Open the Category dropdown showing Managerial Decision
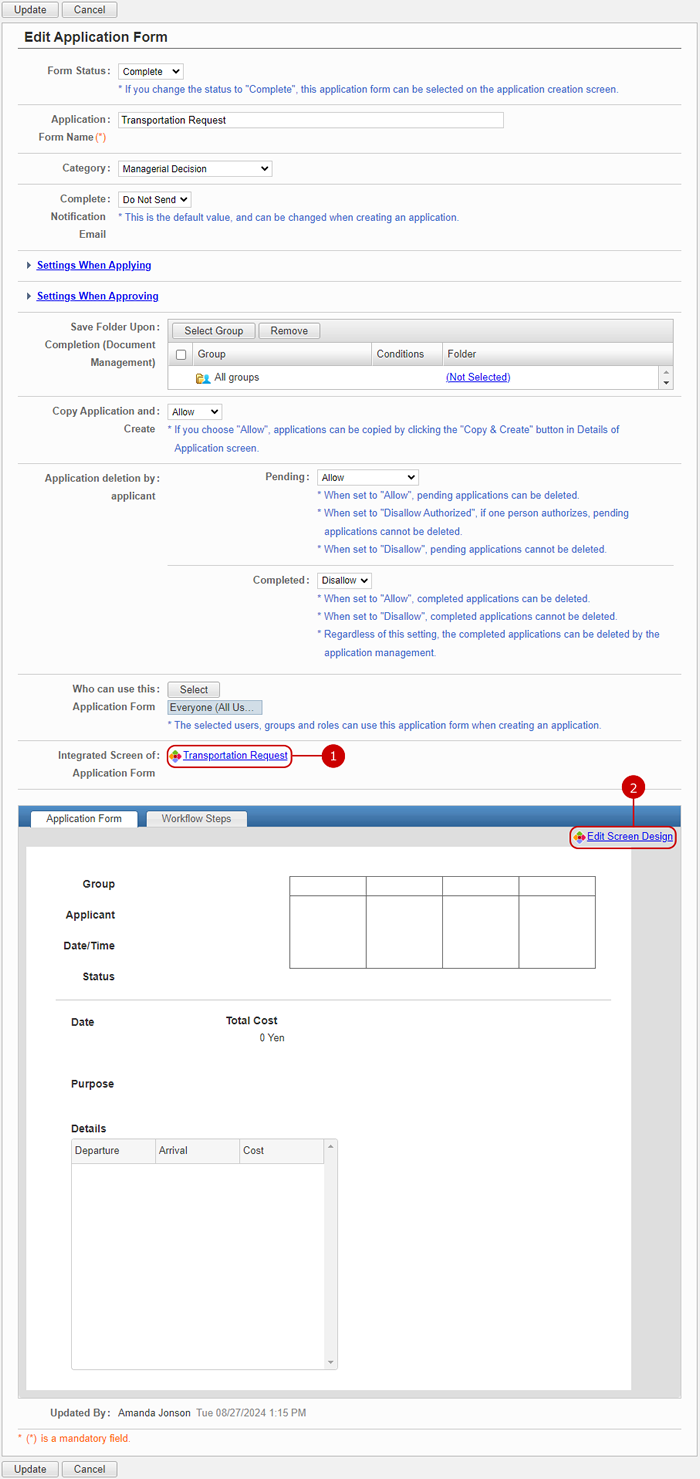 tap(195, 169)
